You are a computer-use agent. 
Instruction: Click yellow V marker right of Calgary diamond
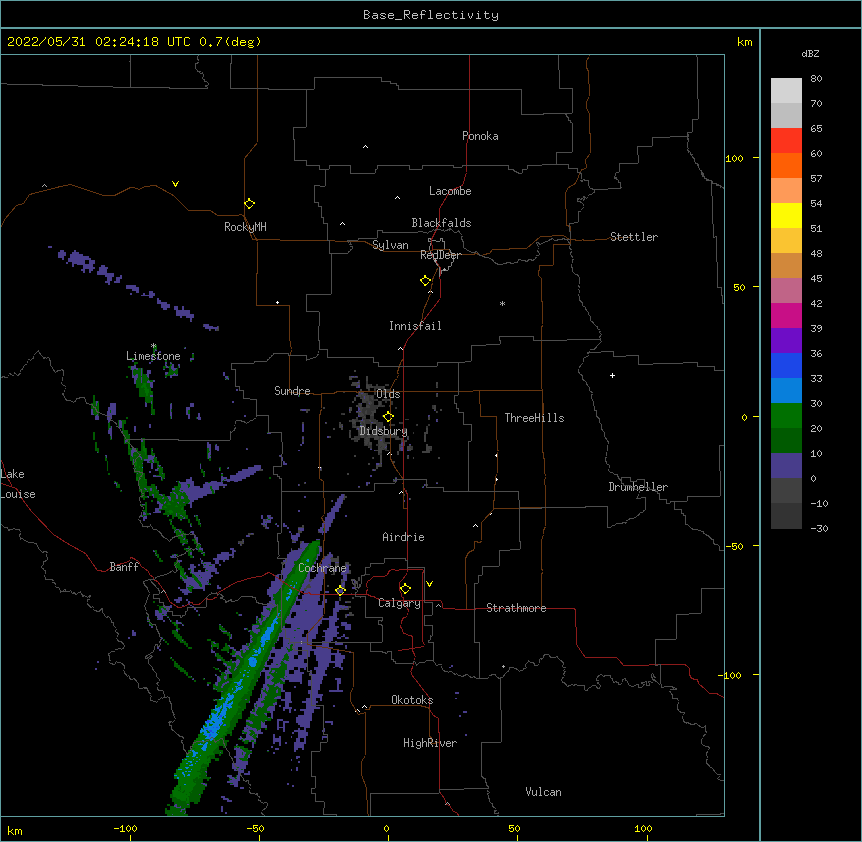click(429, 584)
